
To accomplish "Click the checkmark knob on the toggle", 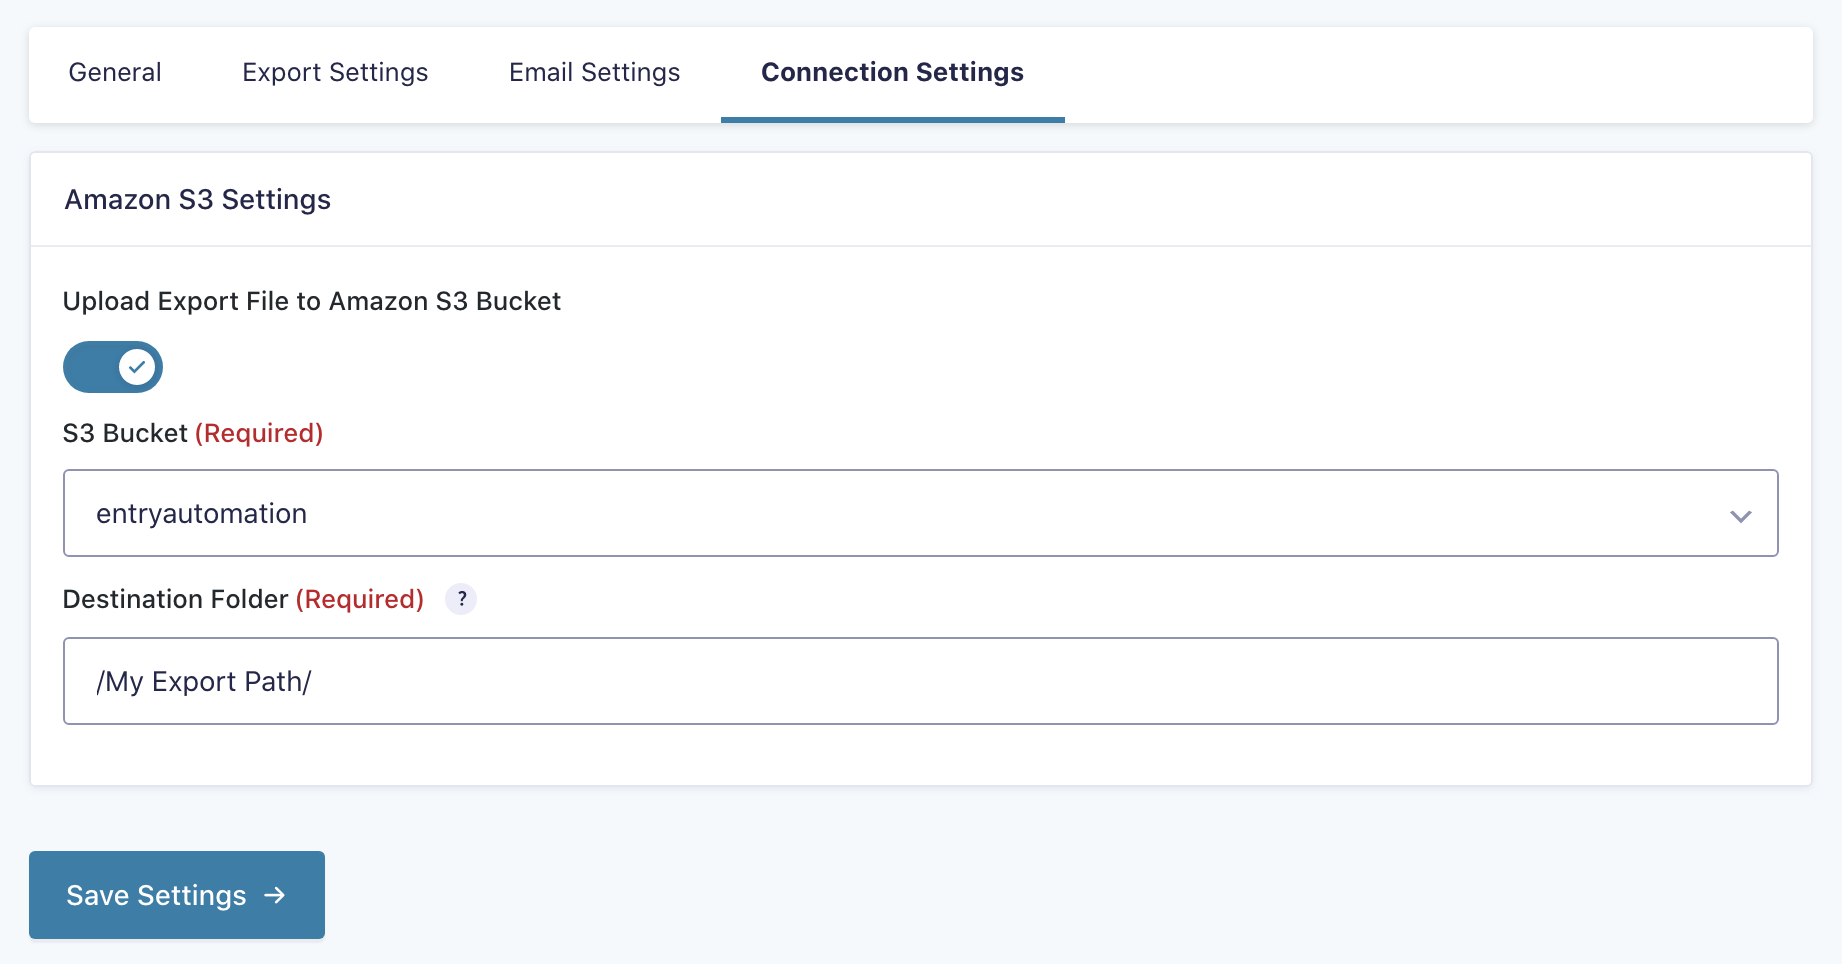I will coord(137,367).
